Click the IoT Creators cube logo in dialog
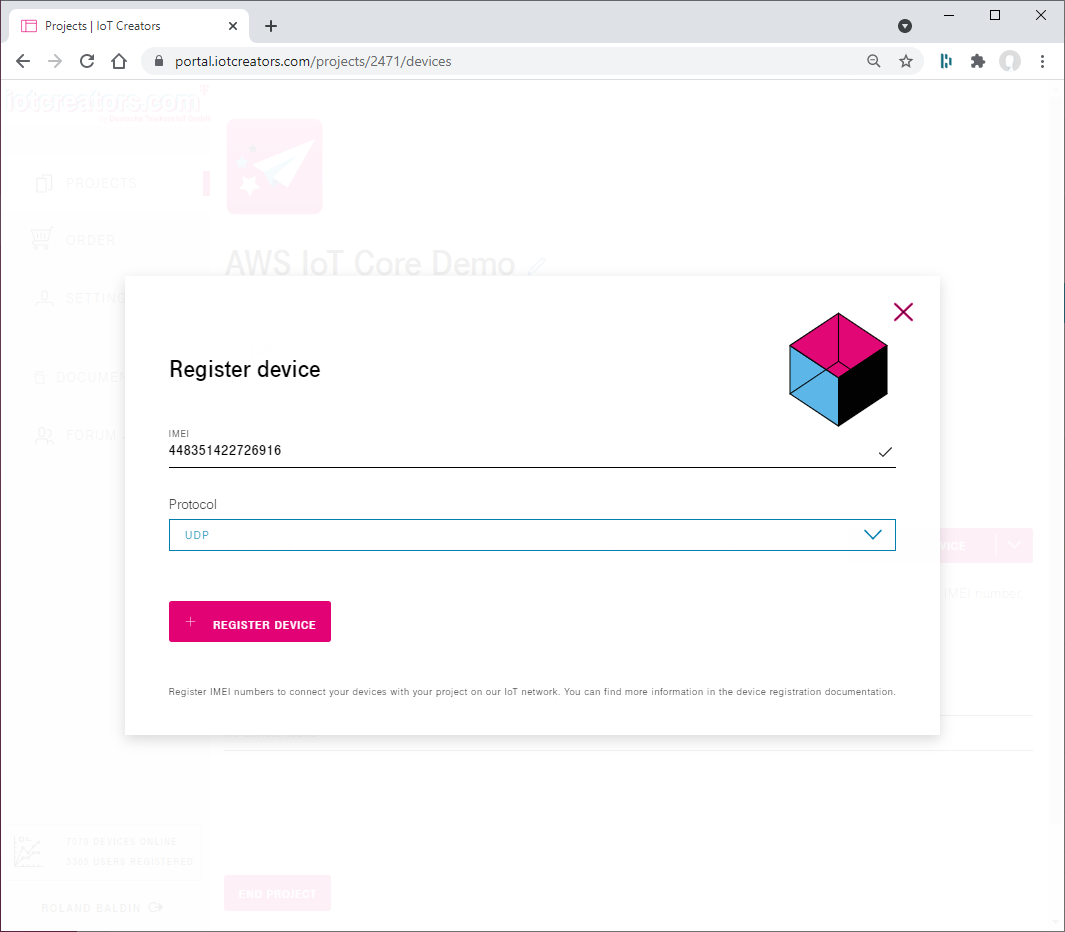 point(837,368)
